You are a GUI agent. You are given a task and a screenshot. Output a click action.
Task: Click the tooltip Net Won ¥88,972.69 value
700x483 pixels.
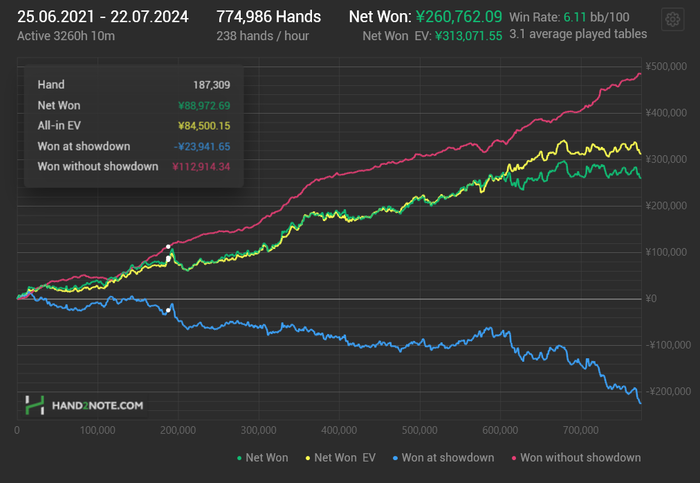tap(204, 106)
